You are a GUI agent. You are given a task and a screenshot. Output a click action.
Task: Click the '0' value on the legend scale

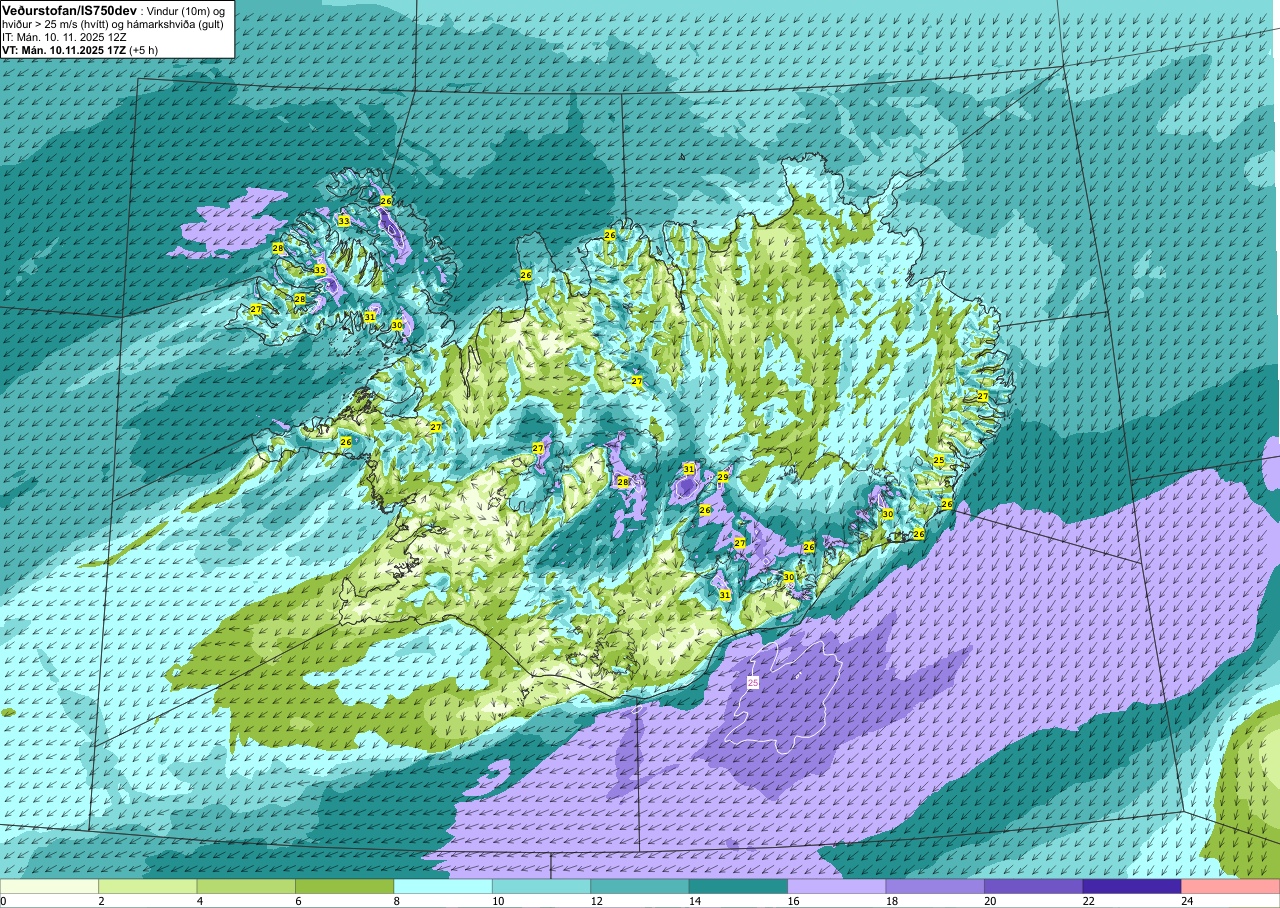[x=4, y=901]
